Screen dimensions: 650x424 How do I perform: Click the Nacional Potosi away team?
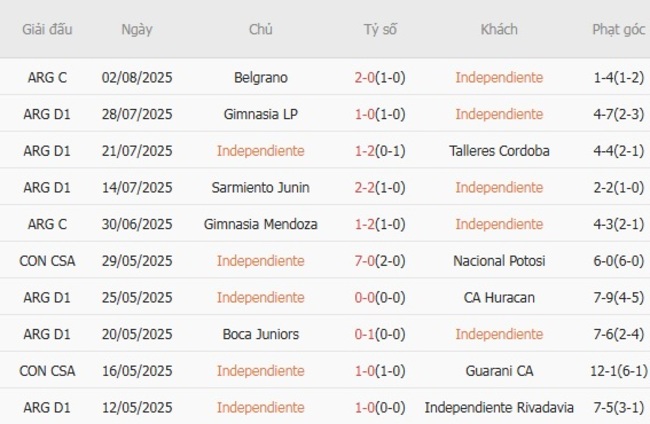[499, 261]
